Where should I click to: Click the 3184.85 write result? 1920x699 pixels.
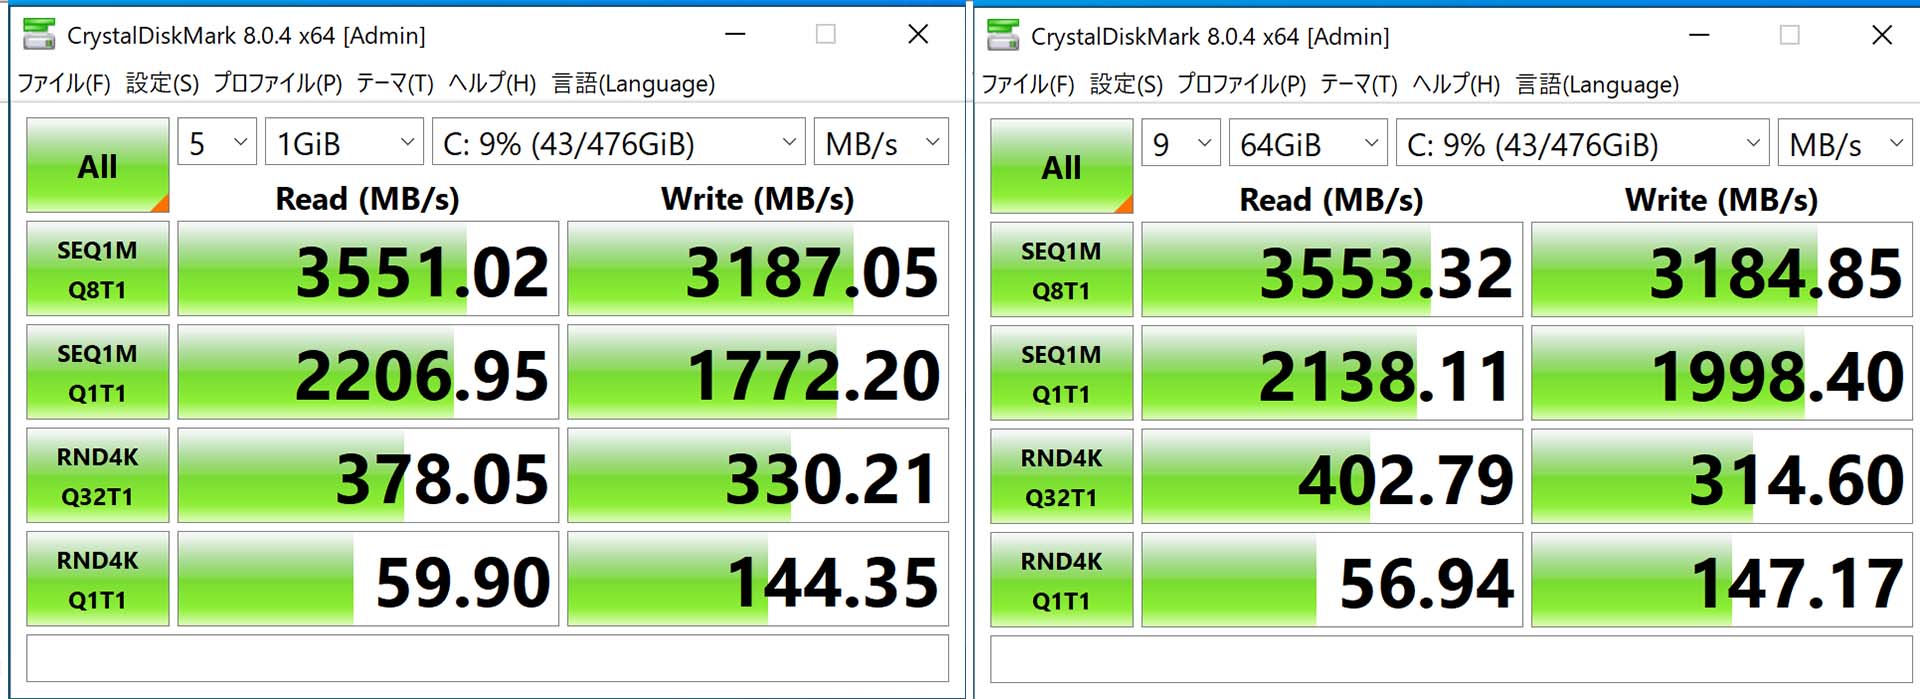click(1722, 270)
